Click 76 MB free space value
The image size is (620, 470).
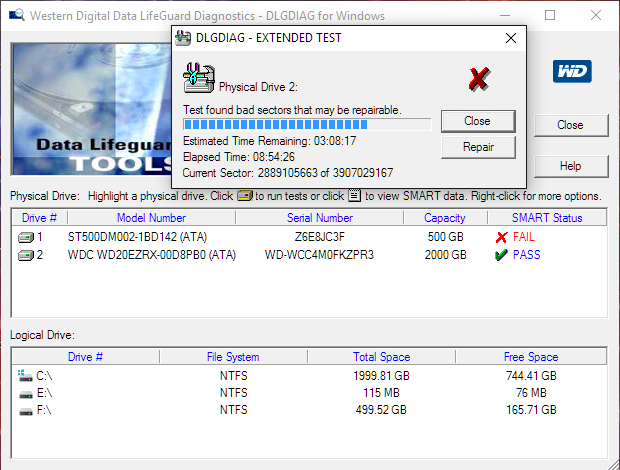pyautogui.click(x=531, y=393)
